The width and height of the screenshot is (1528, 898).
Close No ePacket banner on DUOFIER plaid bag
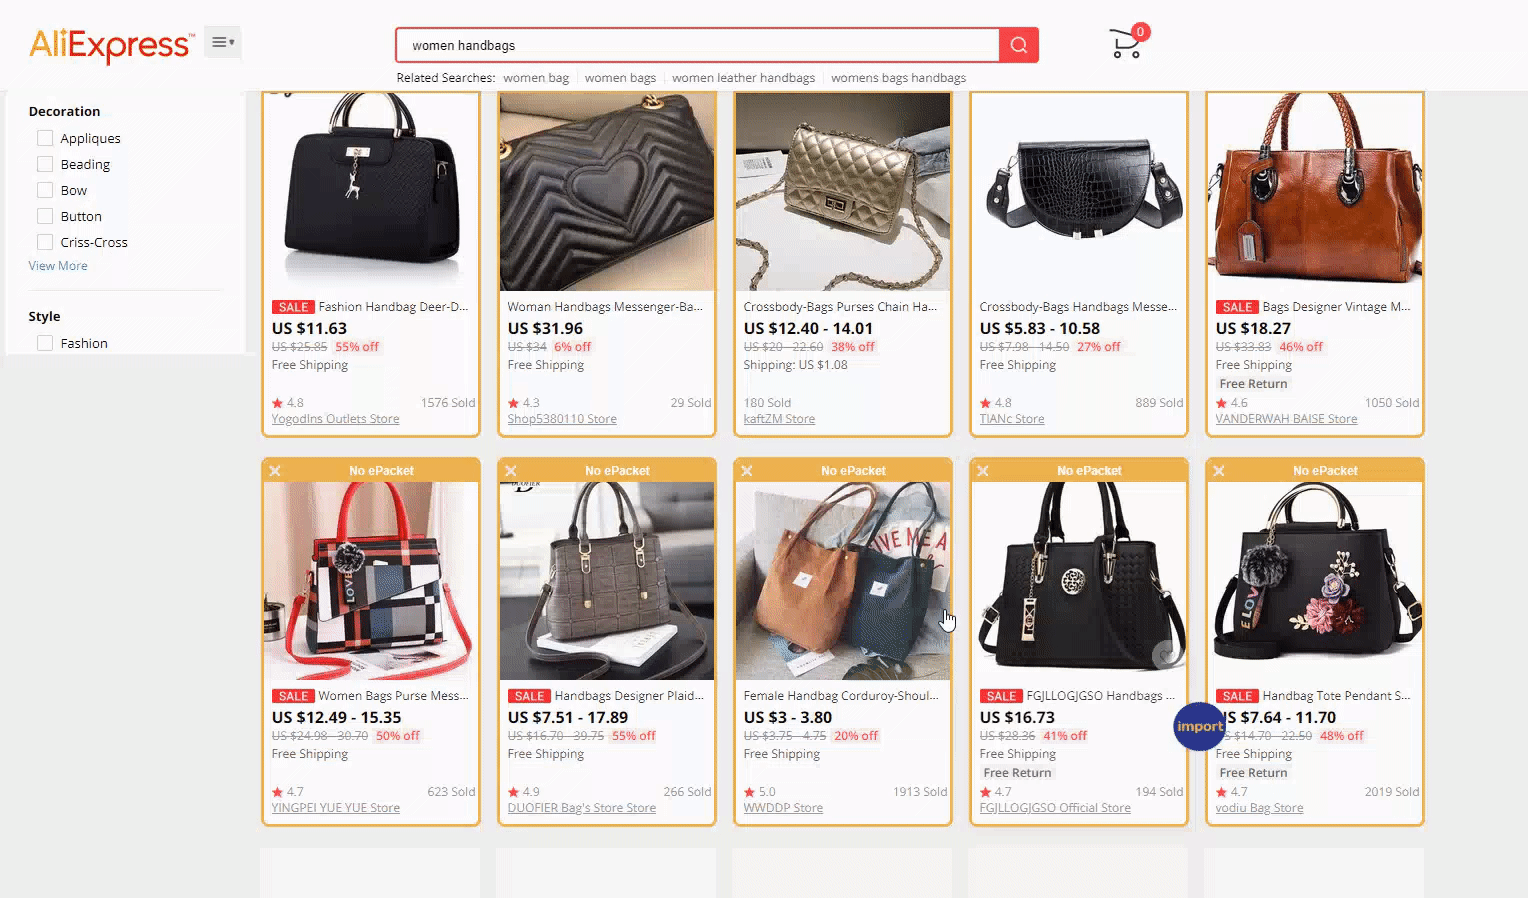511,471
